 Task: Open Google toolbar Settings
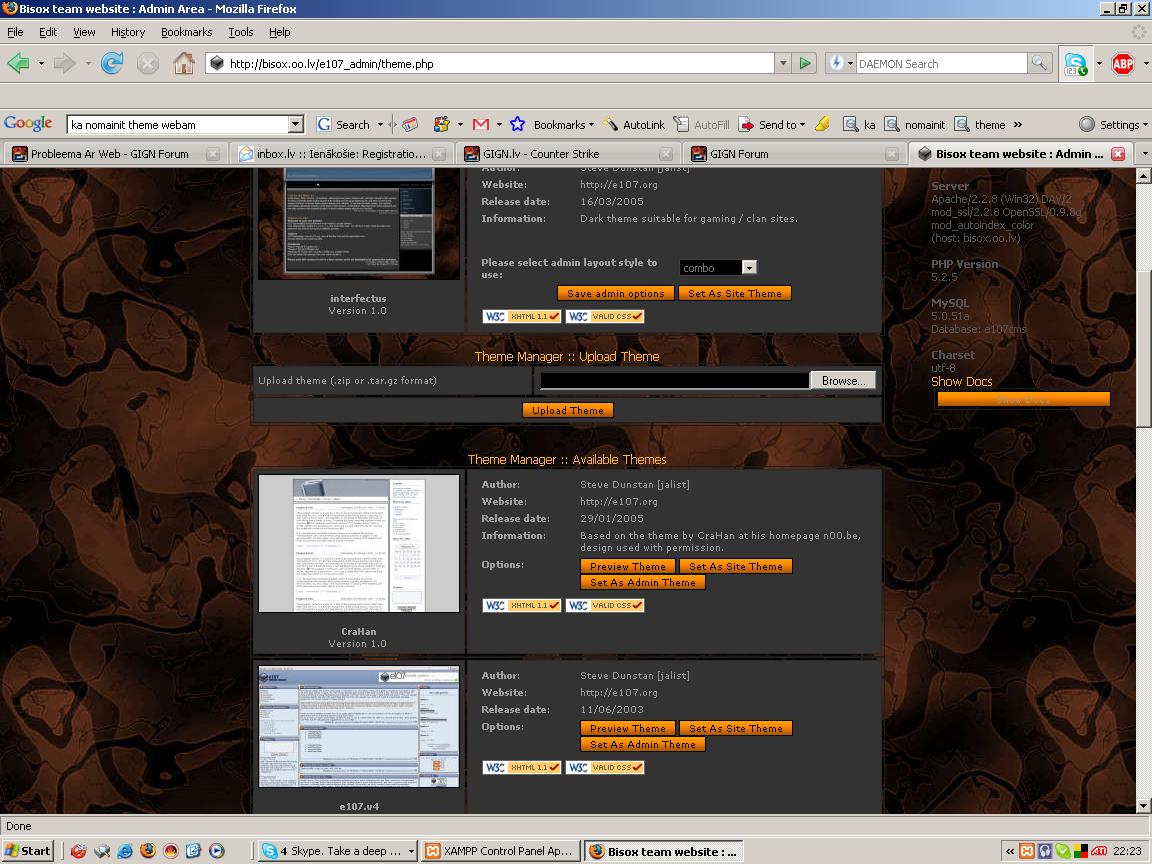1112,125
